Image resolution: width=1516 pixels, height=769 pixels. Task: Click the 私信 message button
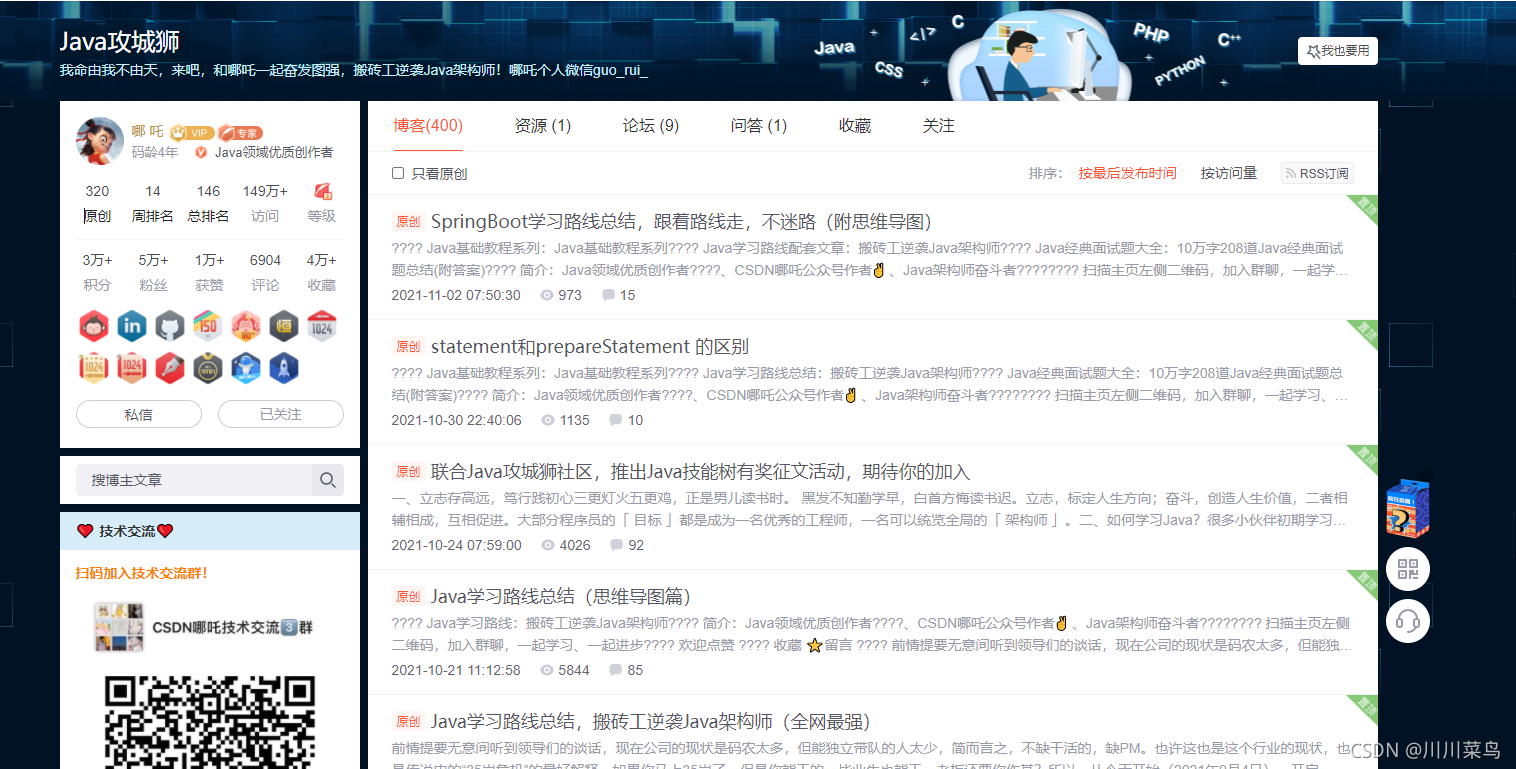(139, 414)
